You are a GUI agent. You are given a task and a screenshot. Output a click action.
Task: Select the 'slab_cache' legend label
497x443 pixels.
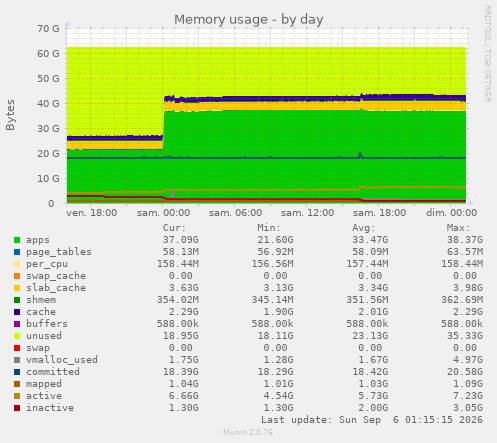click(x=56, y=288)
